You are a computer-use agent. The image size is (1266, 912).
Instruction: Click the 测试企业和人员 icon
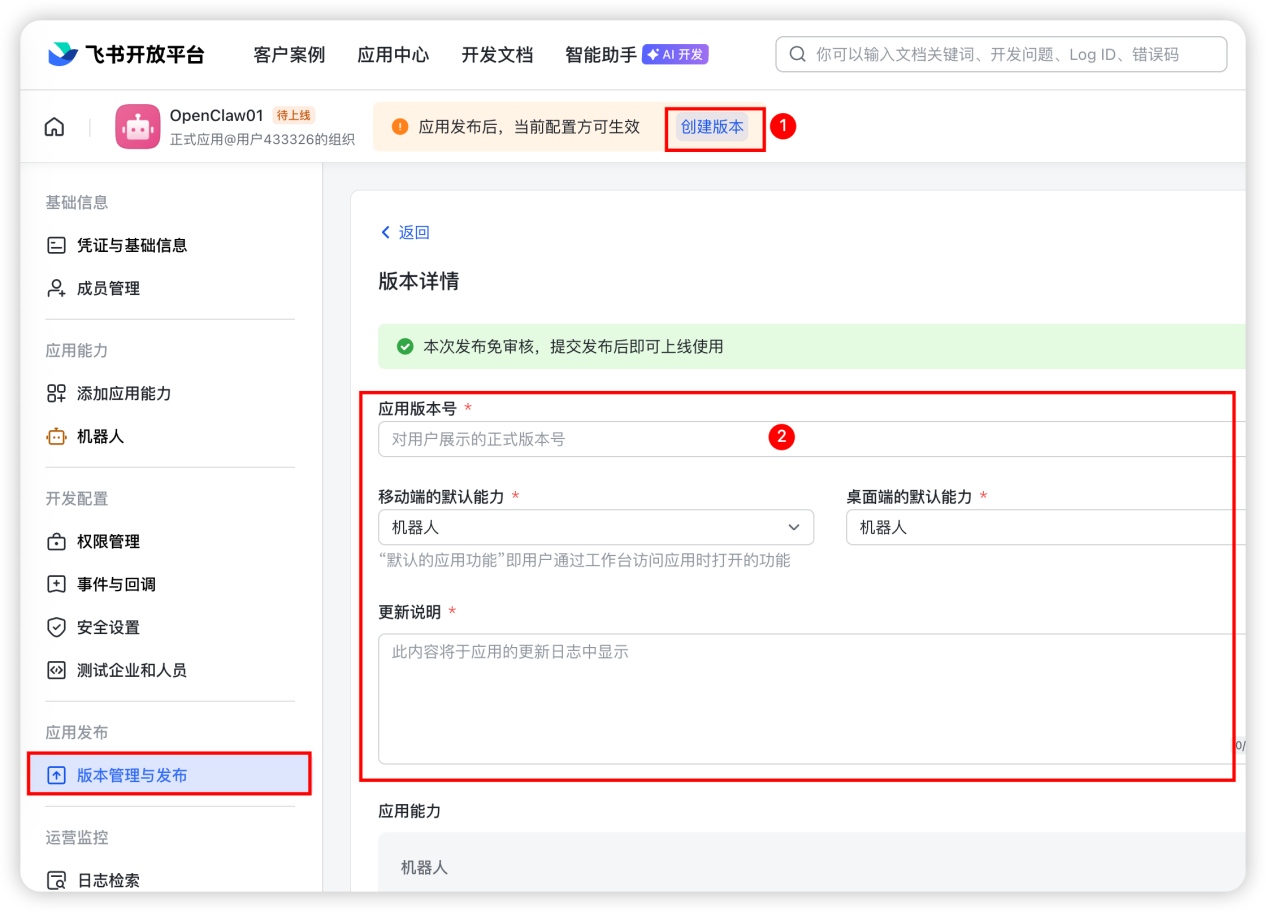57,670
